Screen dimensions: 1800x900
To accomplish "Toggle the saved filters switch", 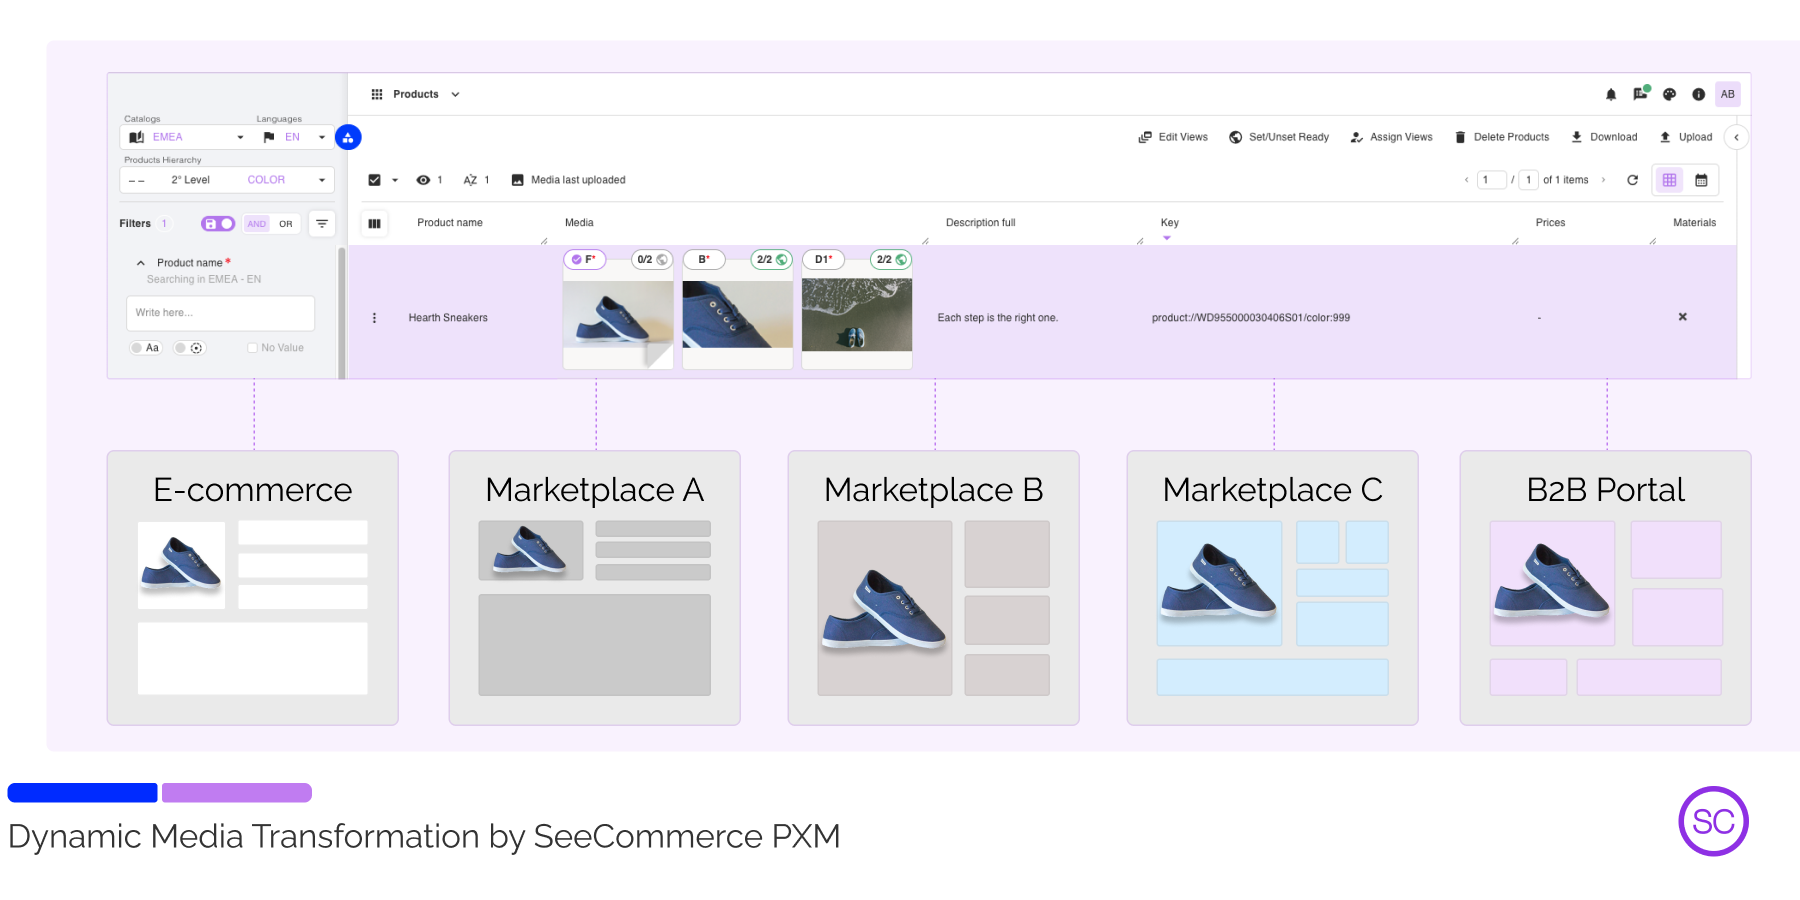I will point(218,224).
